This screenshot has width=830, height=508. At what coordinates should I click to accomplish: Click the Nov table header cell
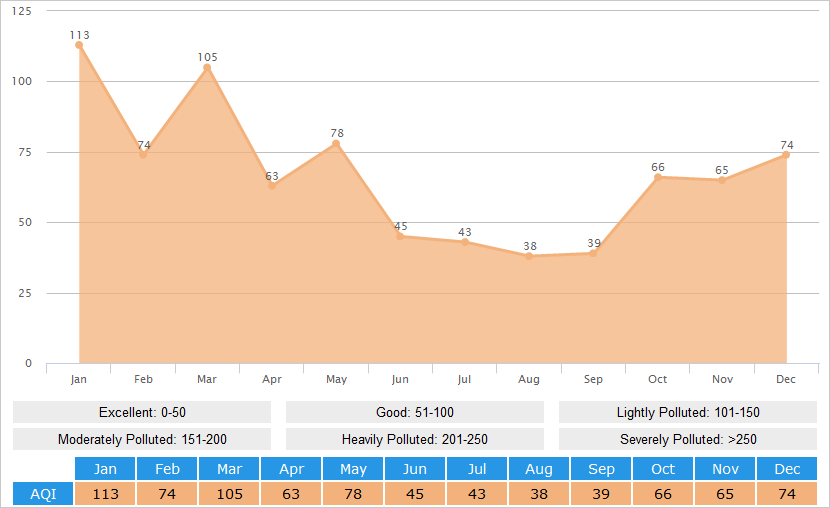point(725,469)
